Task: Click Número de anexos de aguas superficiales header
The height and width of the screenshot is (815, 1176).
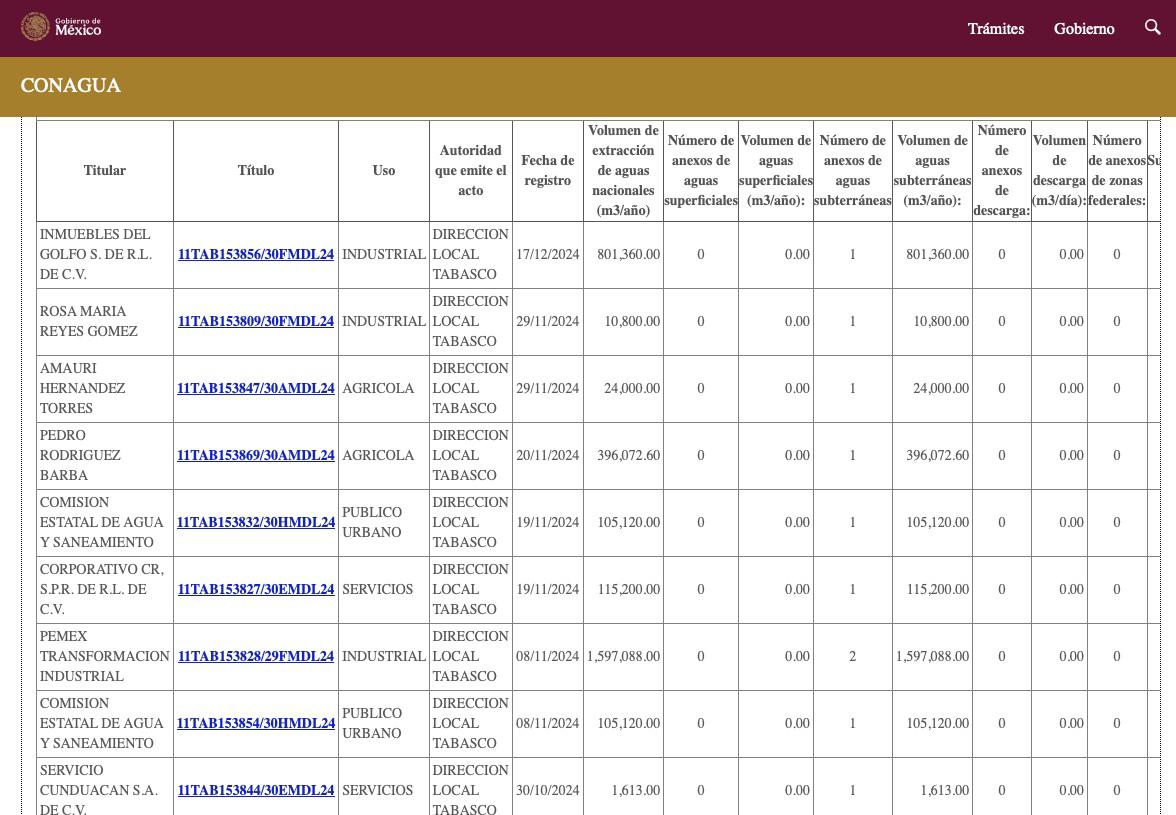Action: [700, 170]
